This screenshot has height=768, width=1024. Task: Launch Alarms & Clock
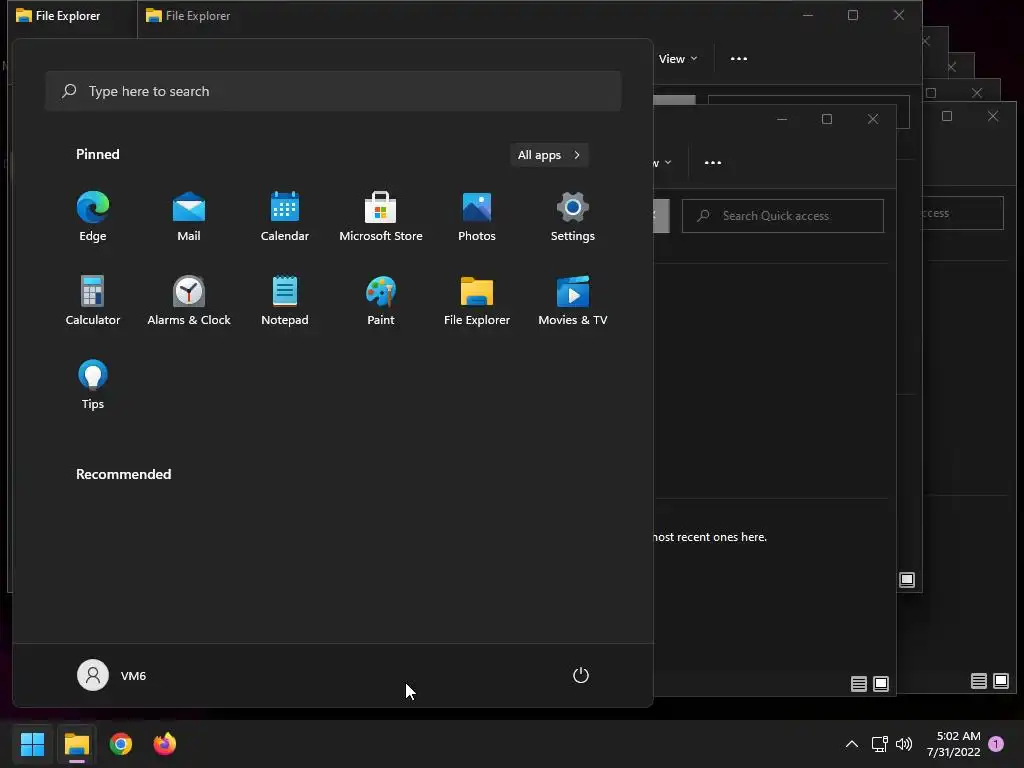(x=189, y=300)
